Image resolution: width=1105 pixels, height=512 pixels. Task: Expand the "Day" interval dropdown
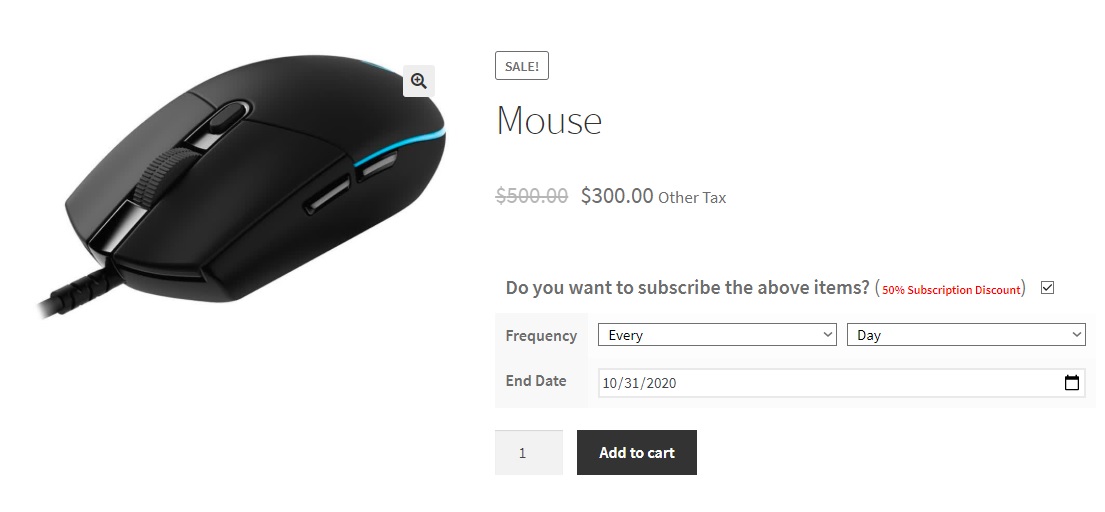pos(966,335)
